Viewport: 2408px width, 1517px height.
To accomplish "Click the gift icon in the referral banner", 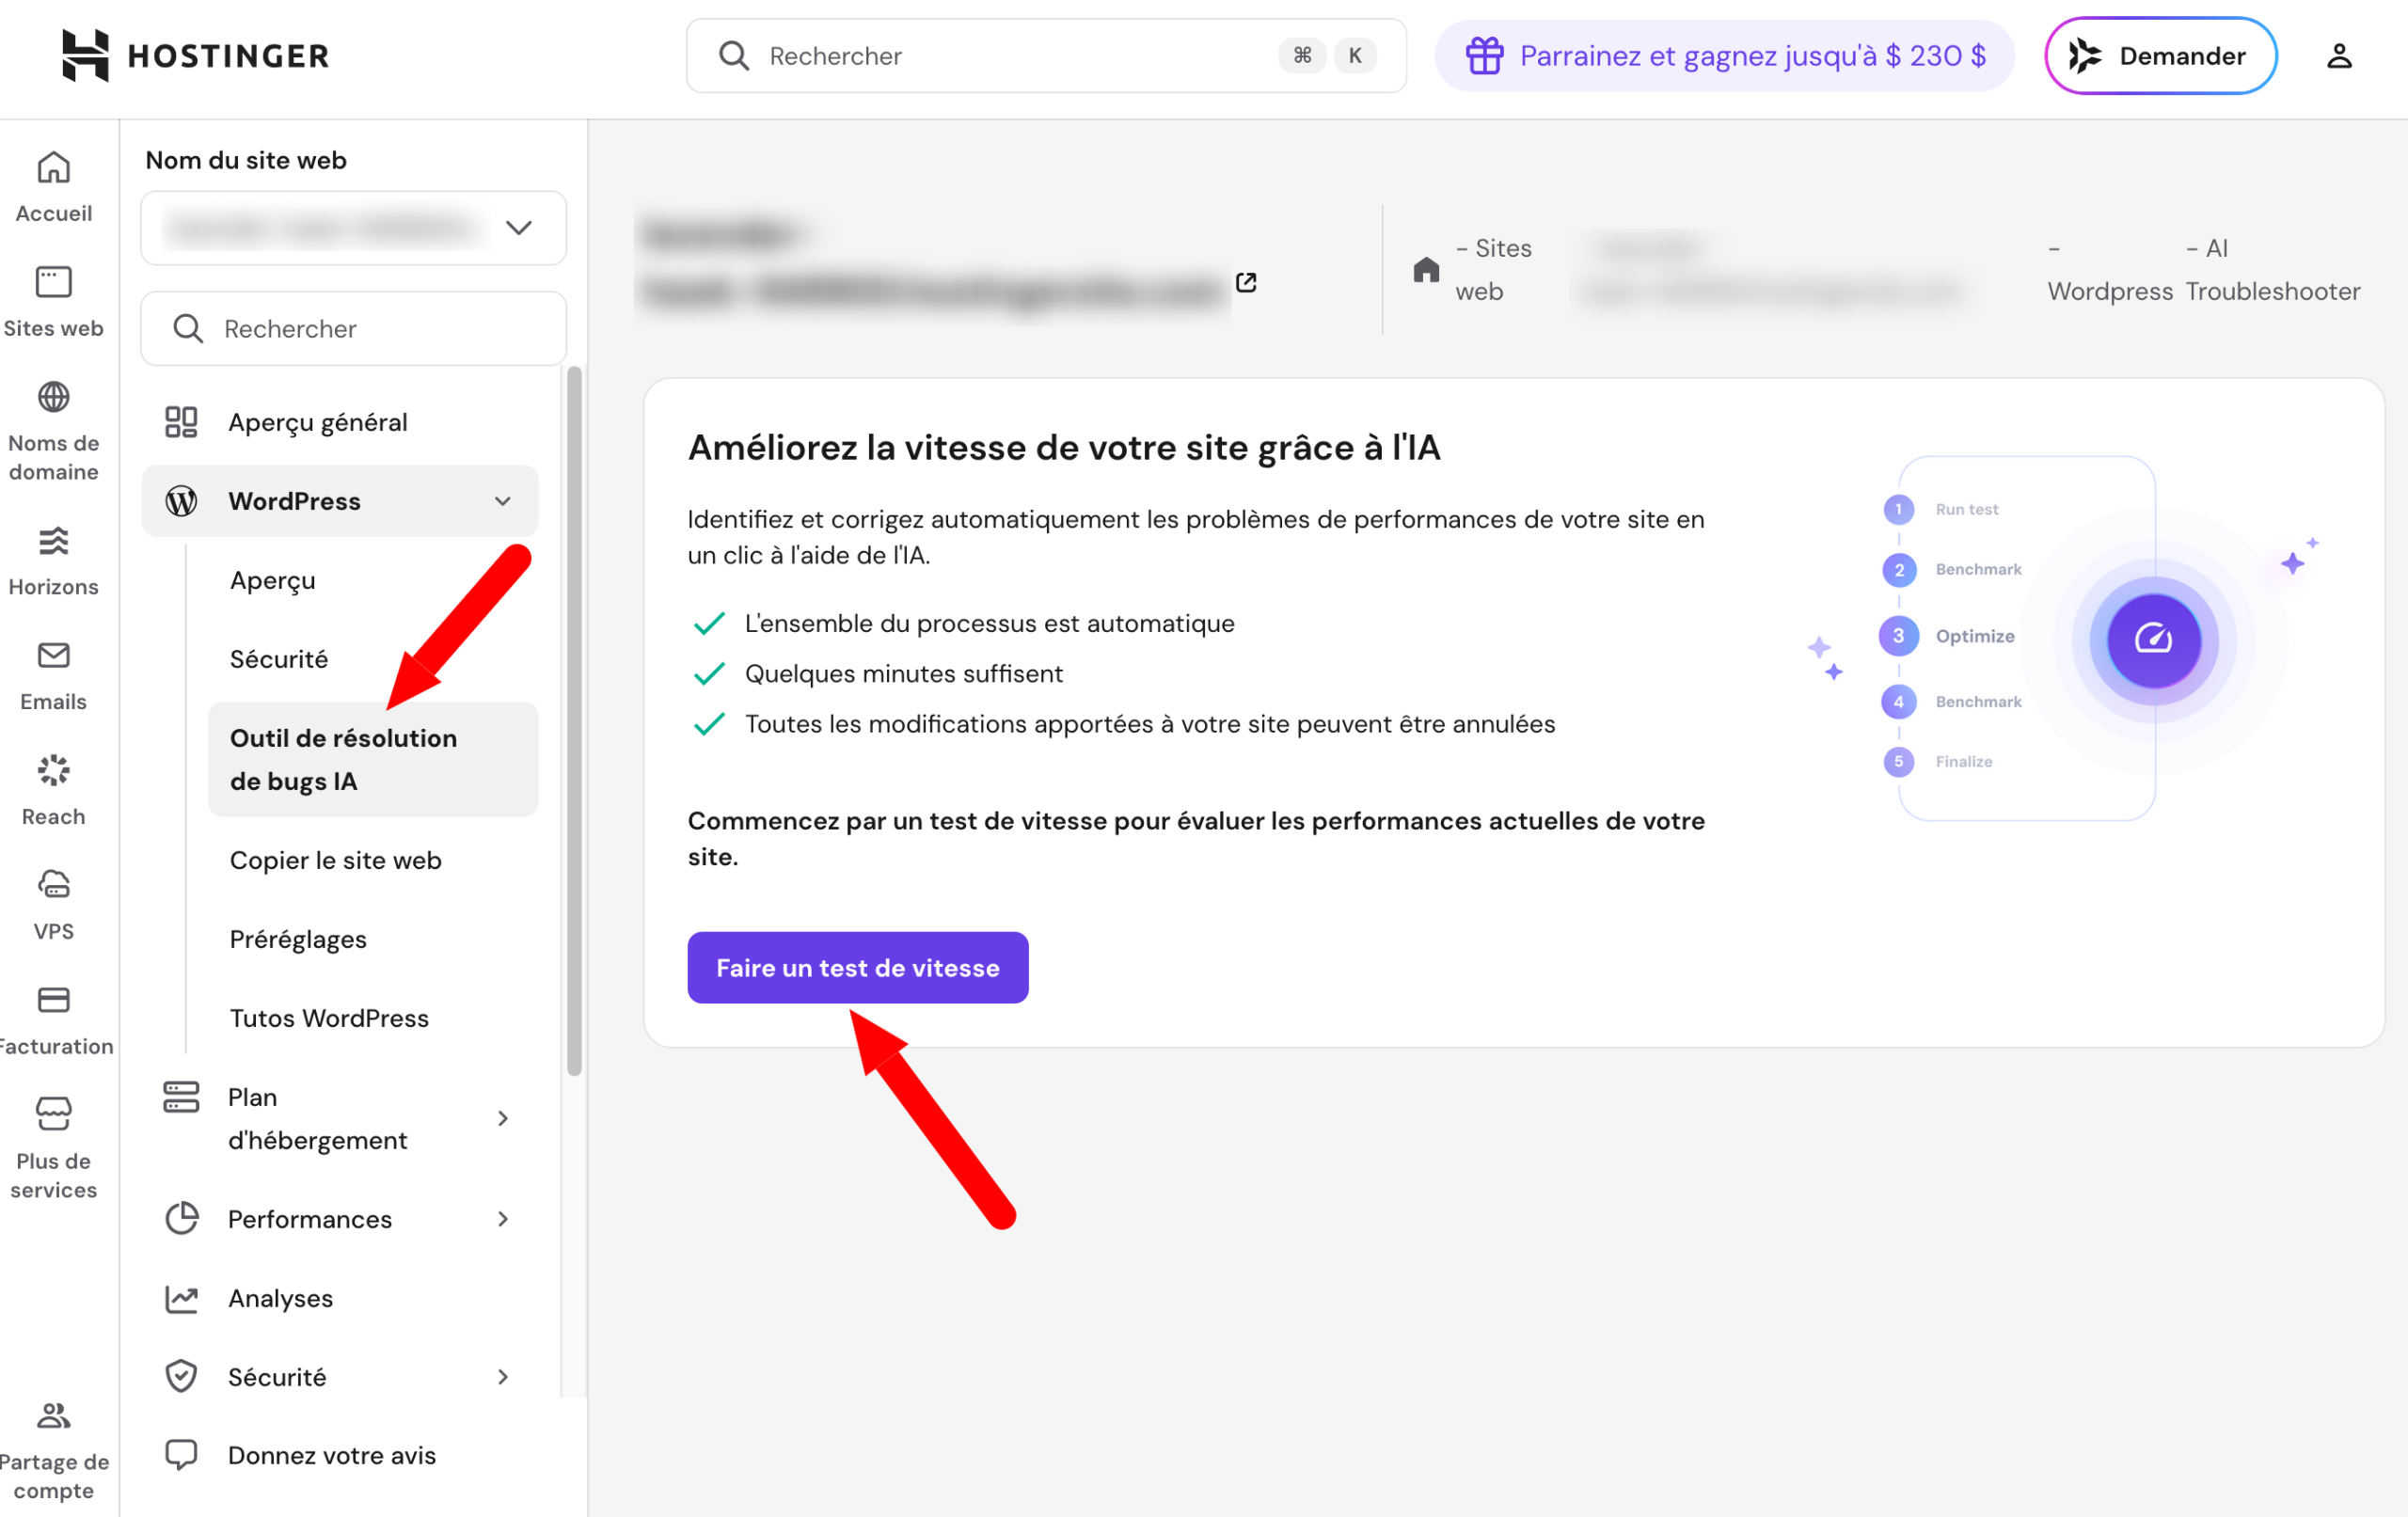I will (x=1485, y=56).
